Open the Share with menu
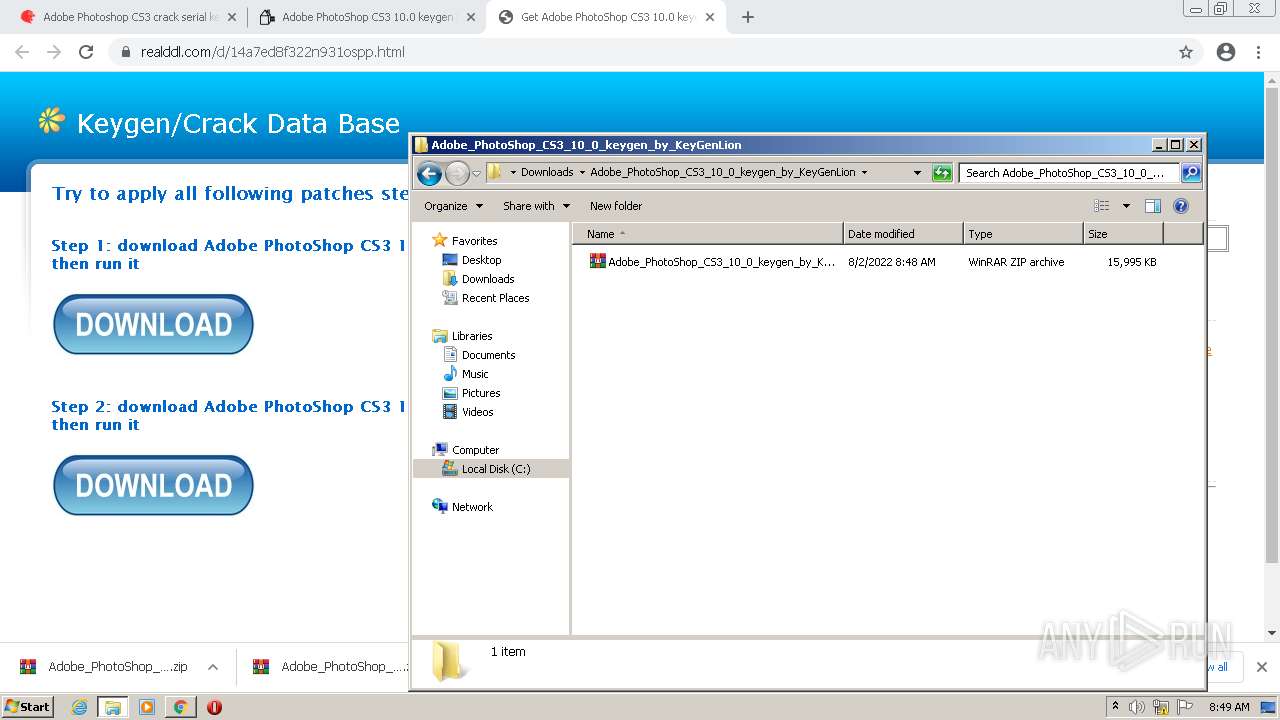The height and width of the screenshot is (720, 1280). [x=536, y=206]
